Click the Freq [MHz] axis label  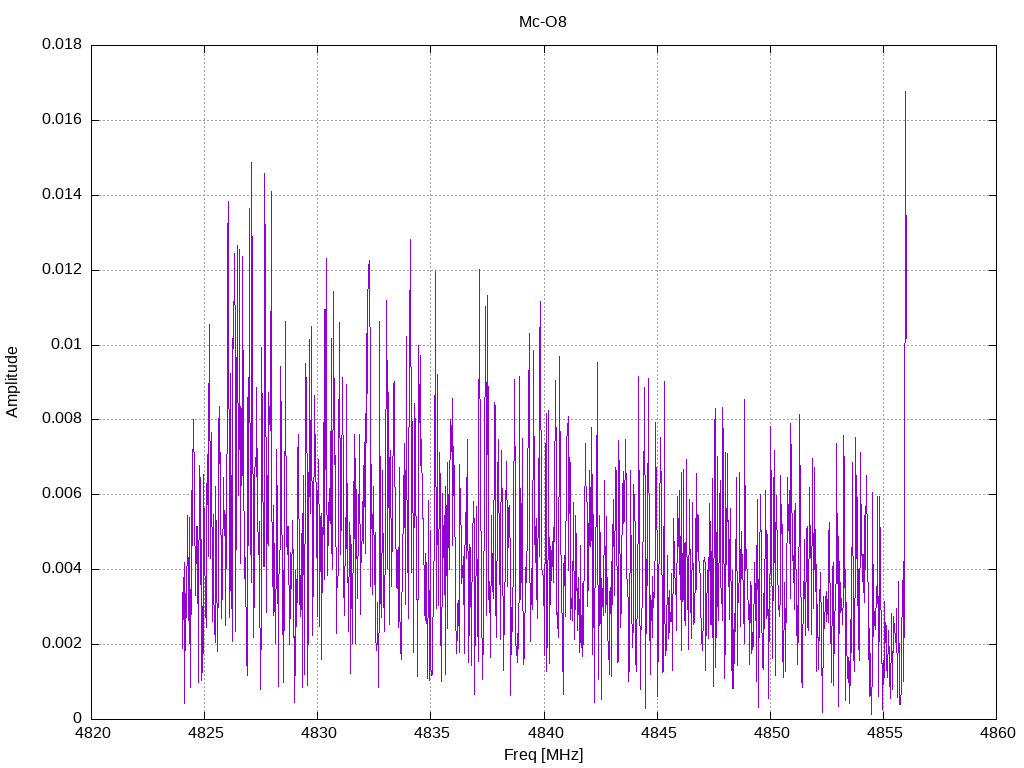[543, 755]
